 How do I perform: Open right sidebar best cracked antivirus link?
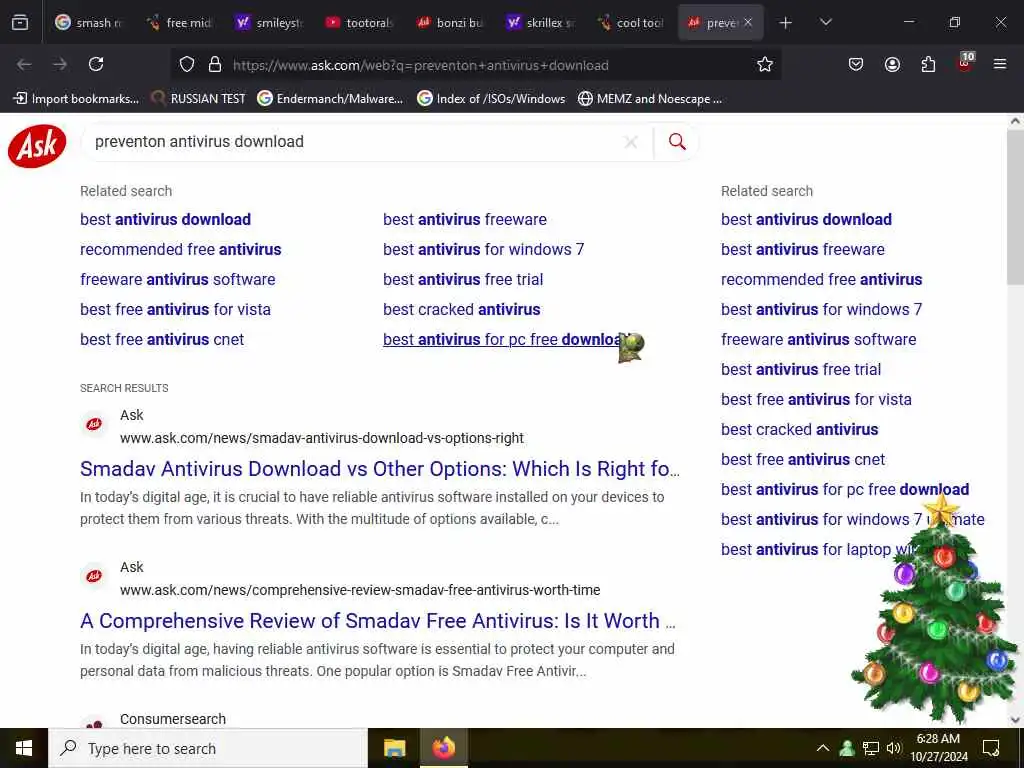click(x=799, y=430)
